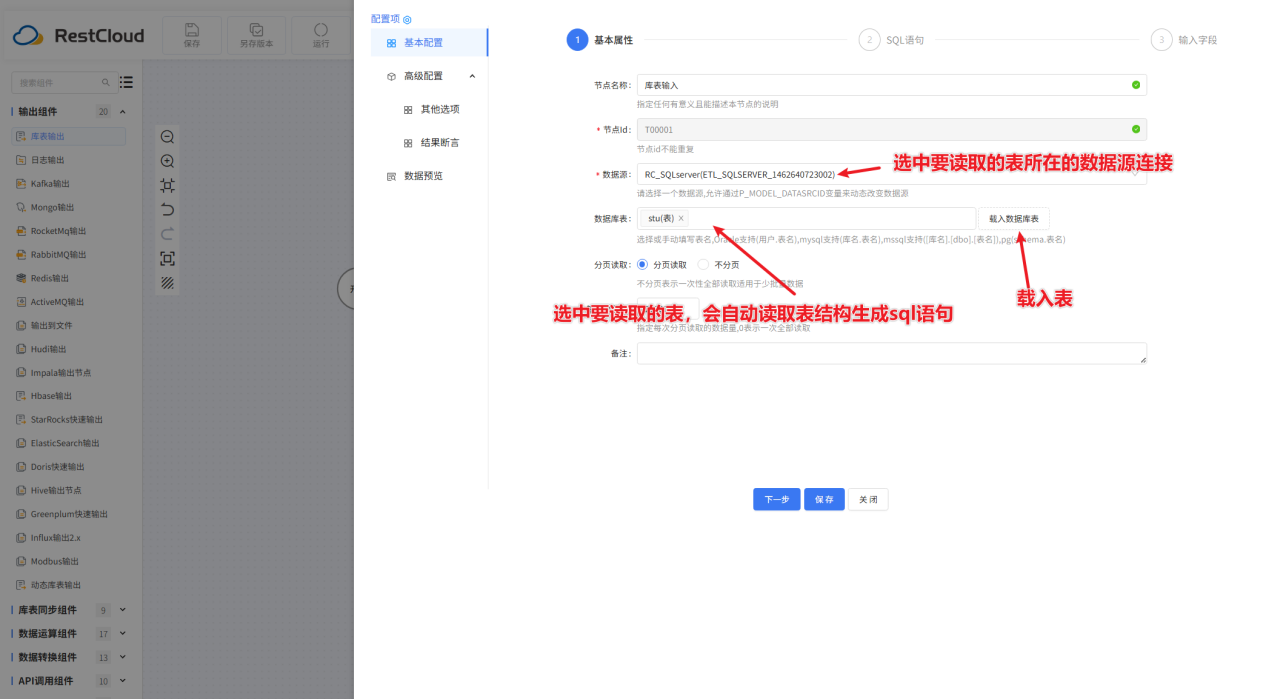Click the RocketMq输出 component icon

(21, 231)
